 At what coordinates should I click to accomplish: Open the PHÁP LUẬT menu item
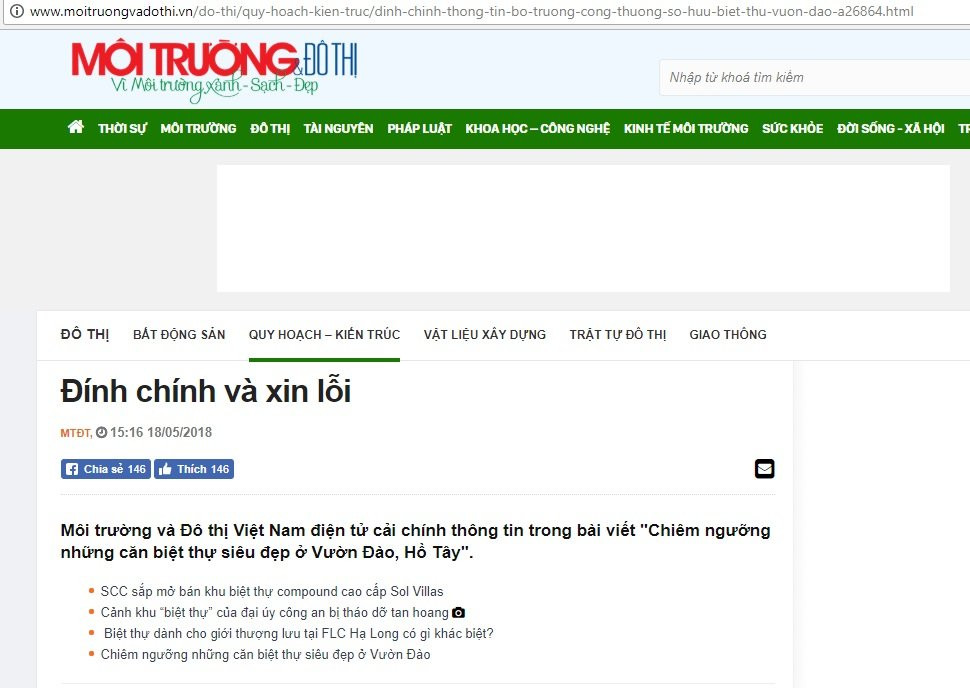point(419,129)
